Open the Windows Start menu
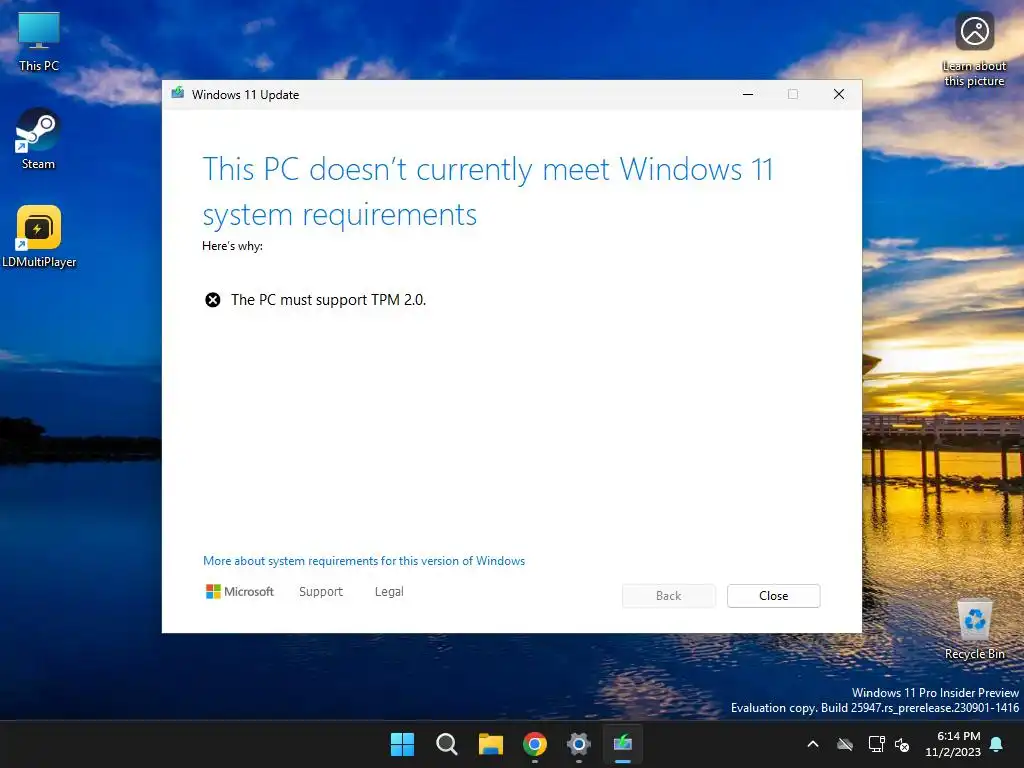 pyautogui.click(x=402, y=744)
